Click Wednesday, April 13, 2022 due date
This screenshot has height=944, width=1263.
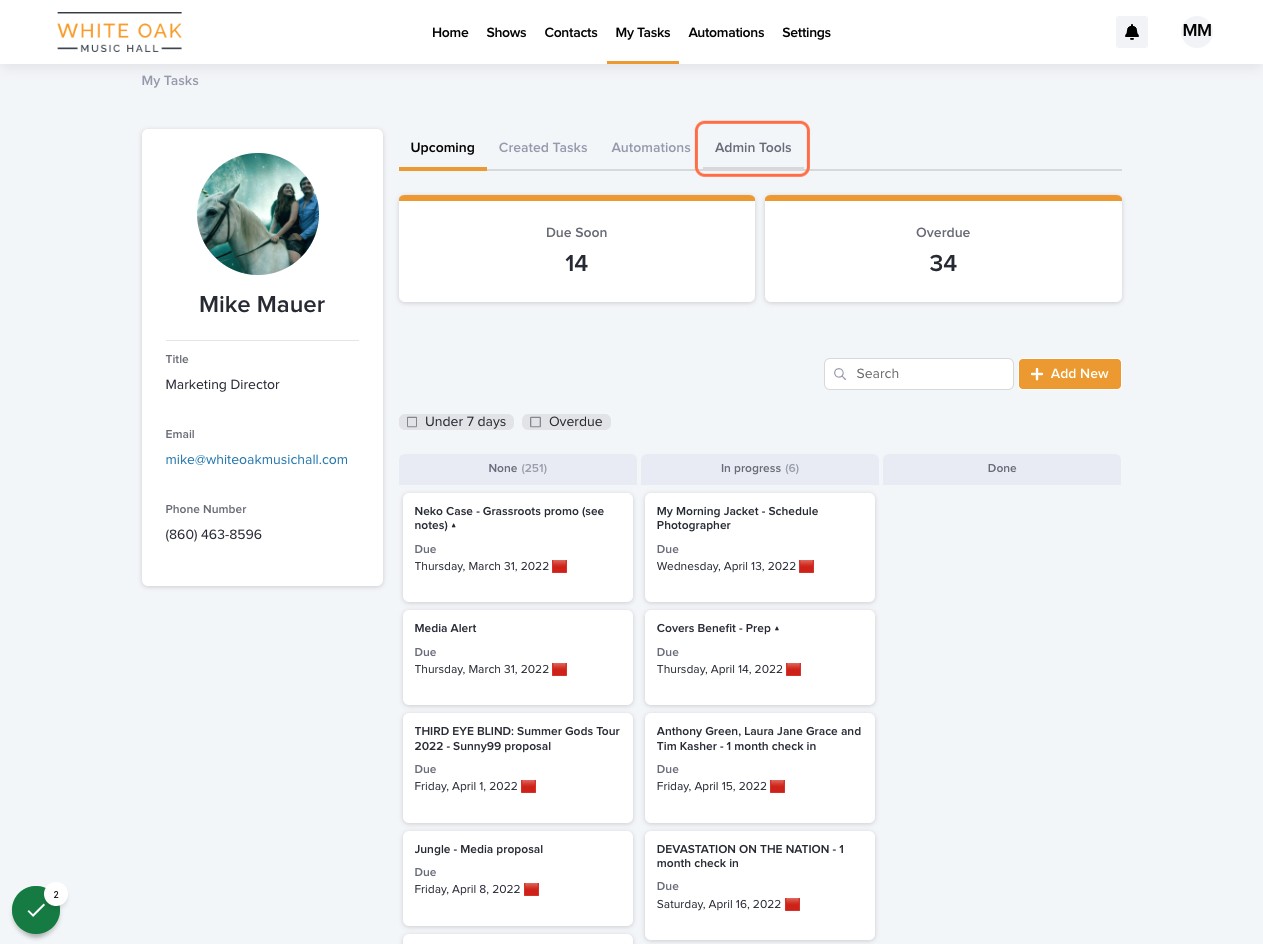coord(726,566)
